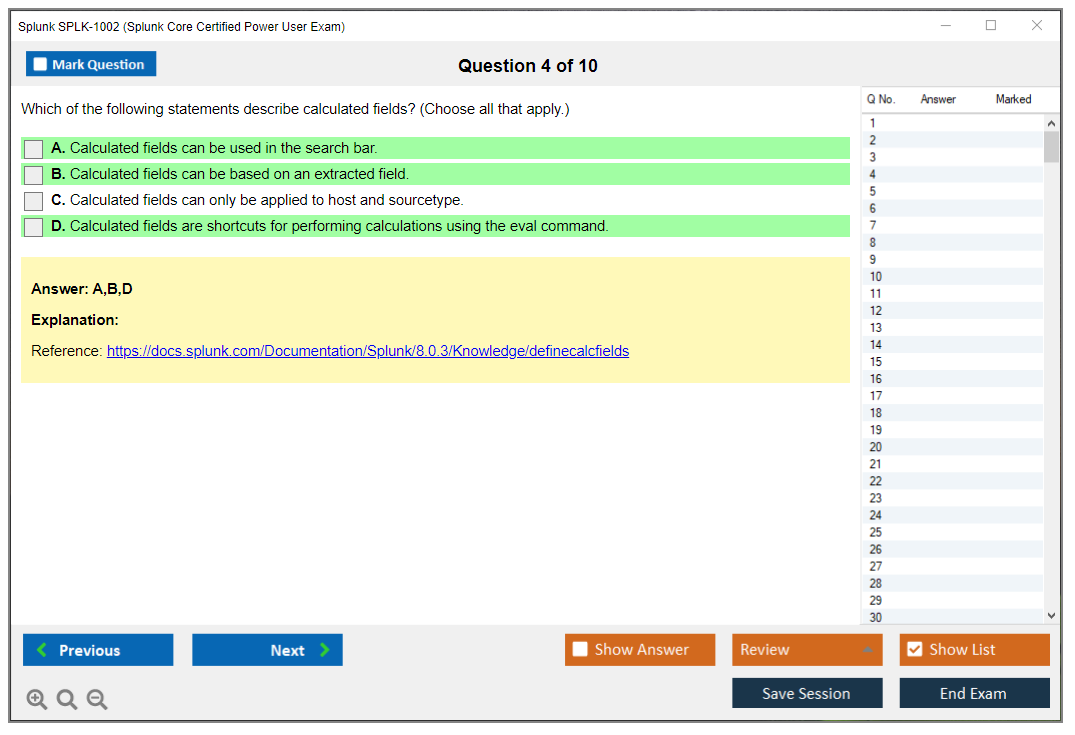Open the Splunk docs reference link
The image size is (1075, 735).
368,351
